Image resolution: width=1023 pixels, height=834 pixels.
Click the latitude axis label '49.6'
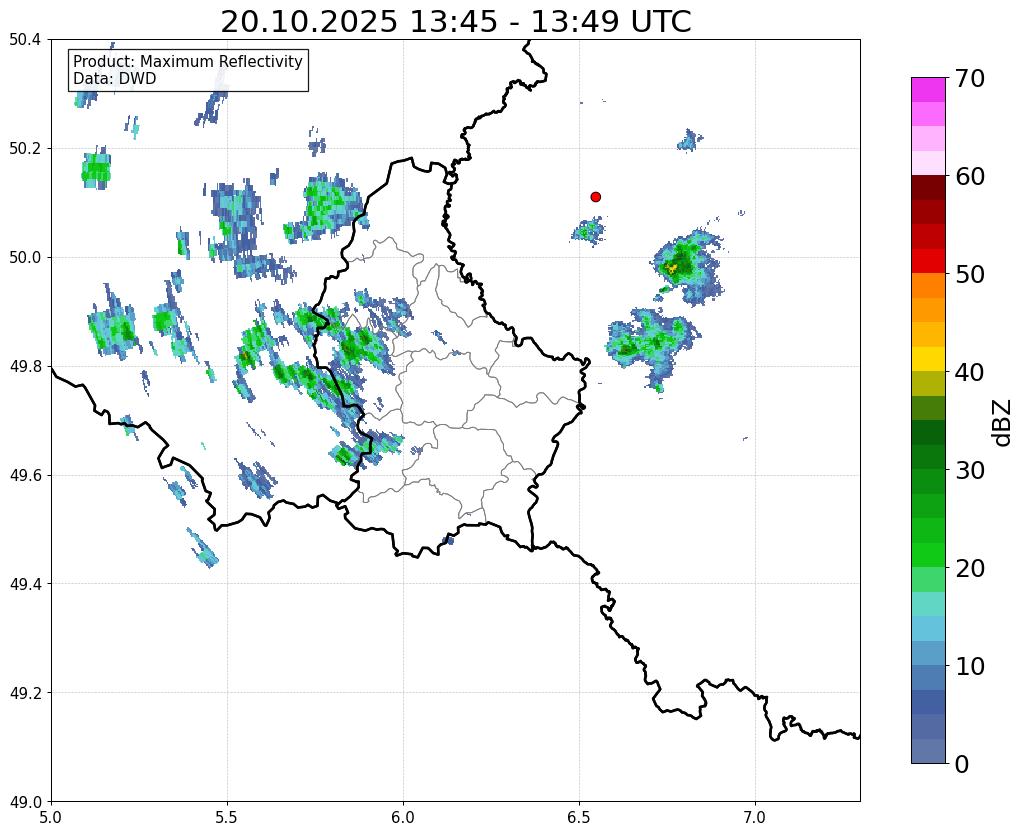(x=25, y=476)
